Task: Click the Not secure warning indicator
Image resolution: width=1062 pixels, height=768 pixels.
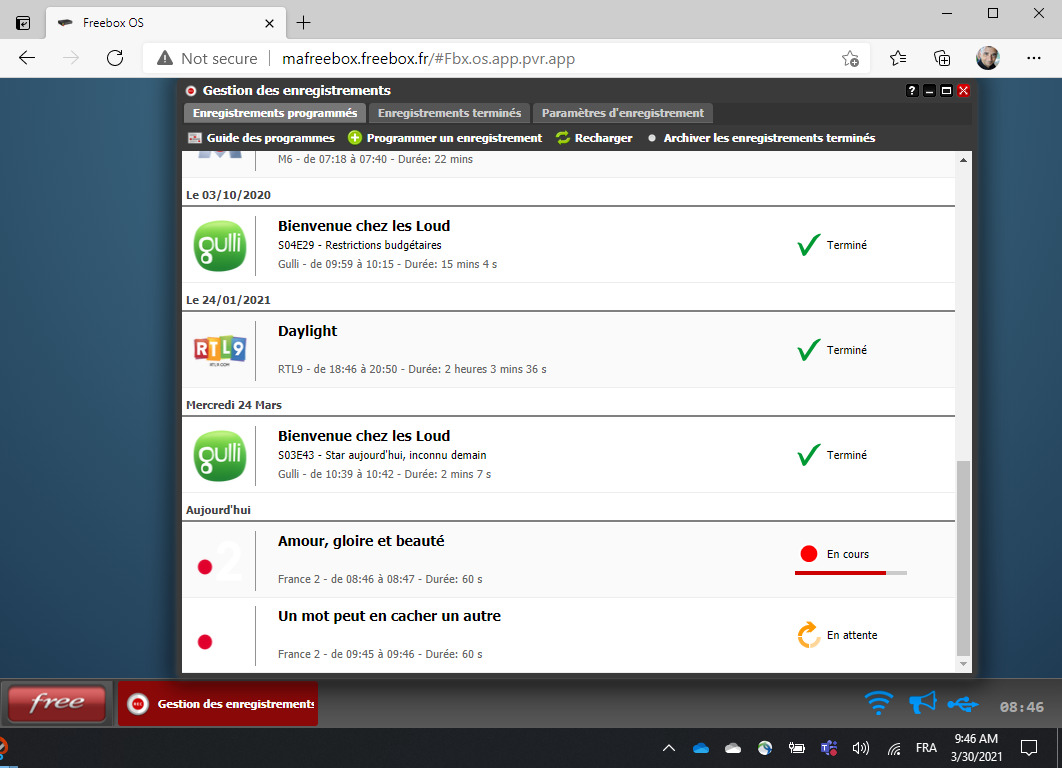Action: [207, 59]
